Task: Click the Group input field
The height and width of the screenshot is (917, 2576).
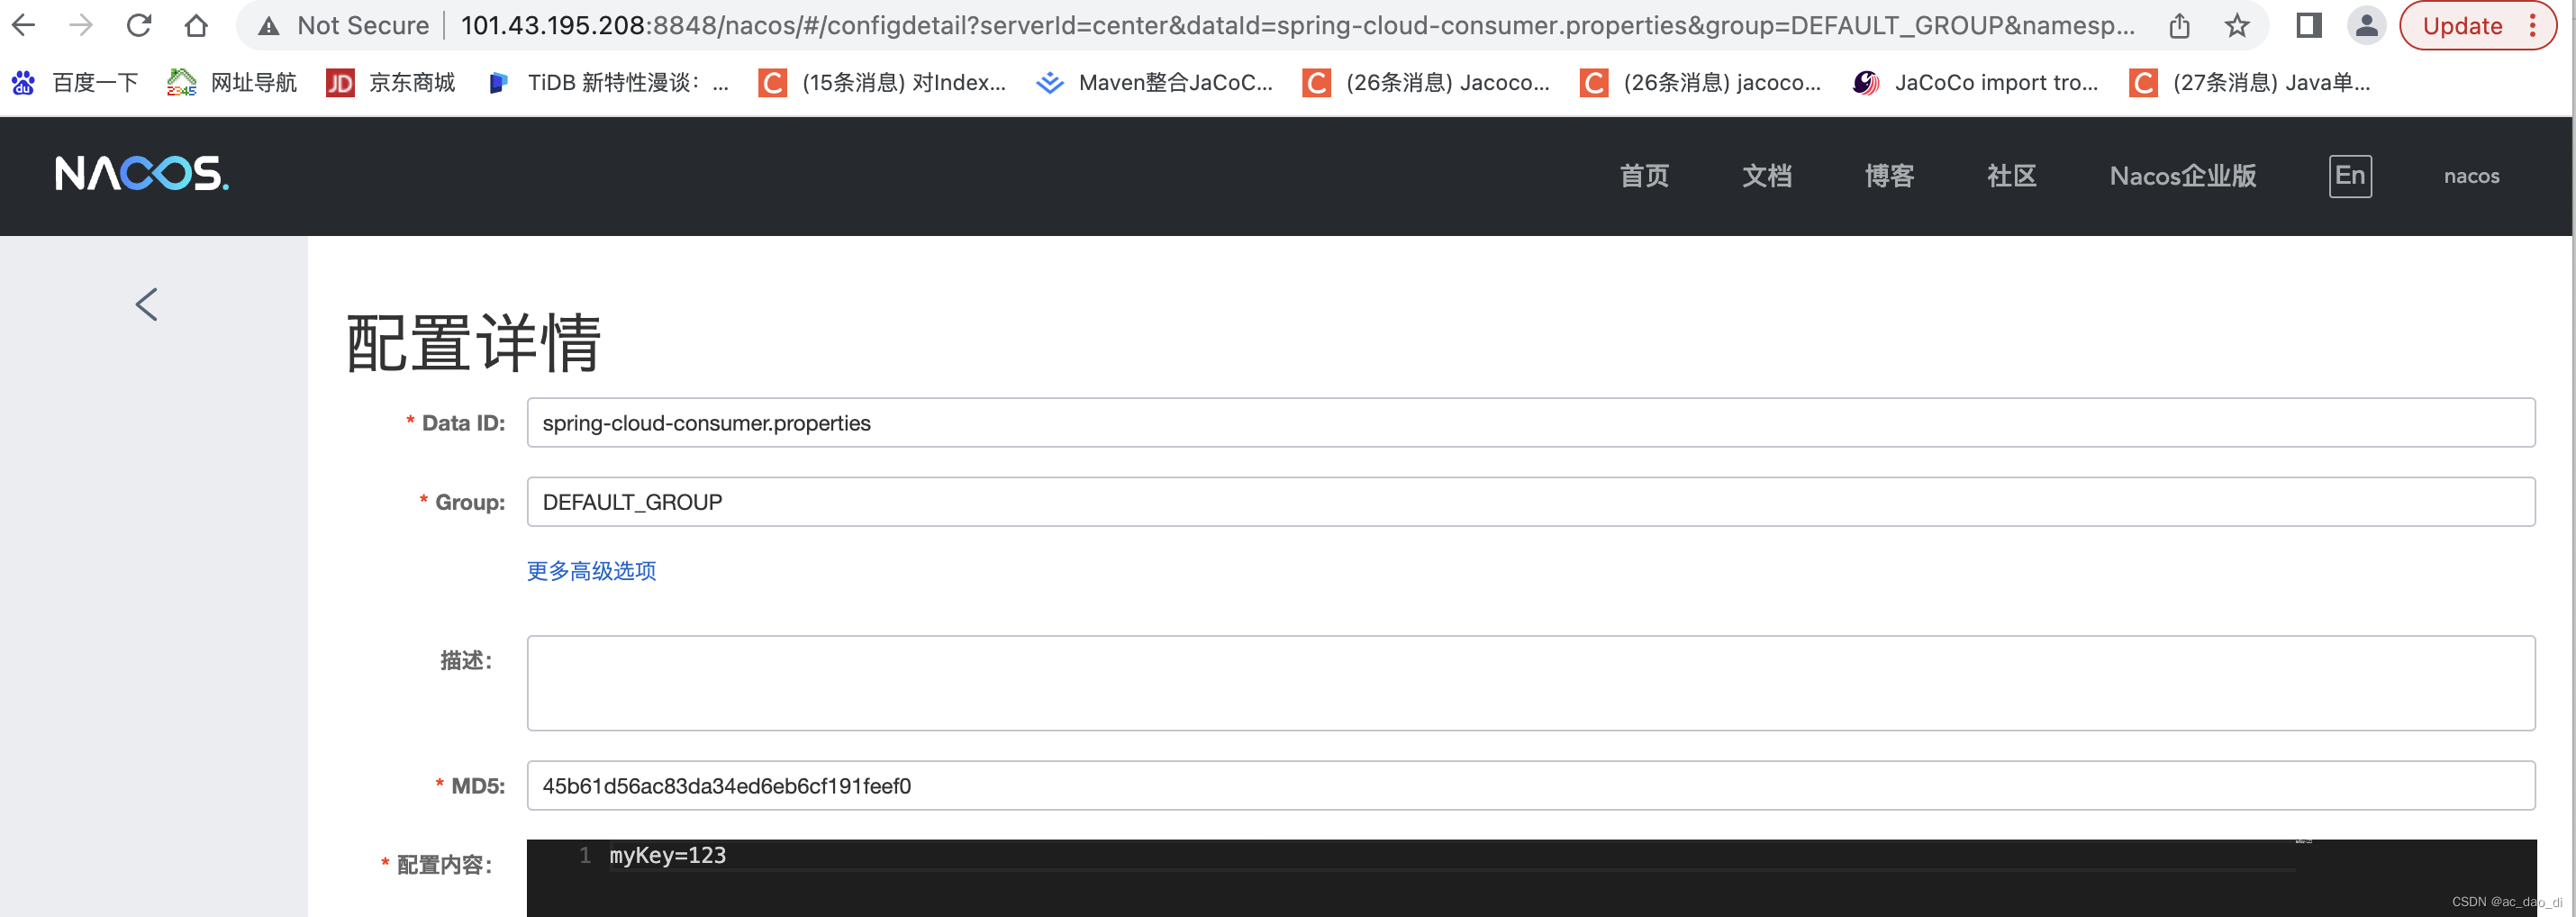Action: (1531, 502)
